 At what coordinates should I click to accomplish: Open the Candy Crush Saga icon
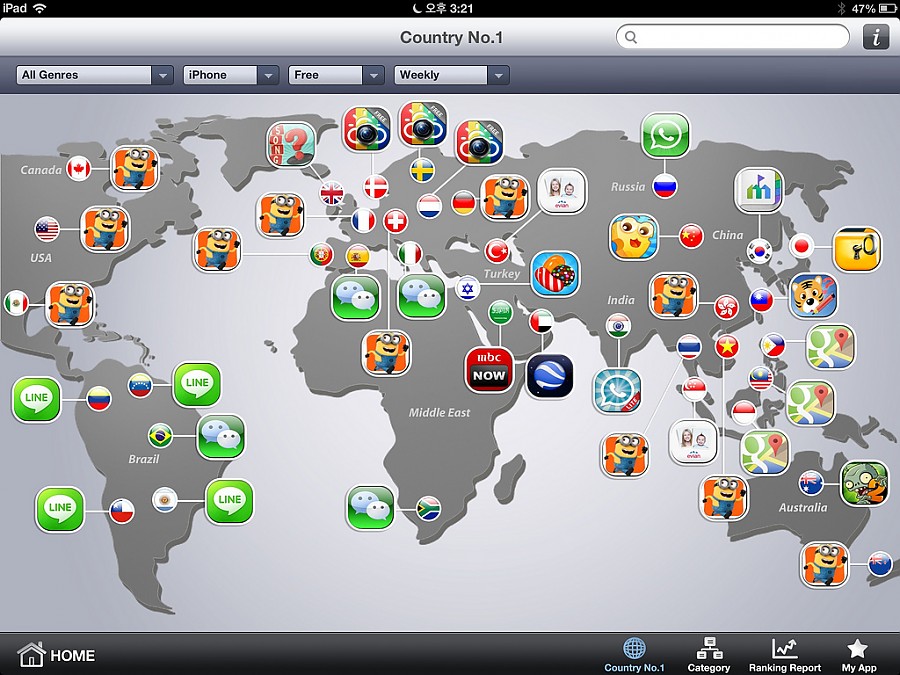tap(555, 274)
